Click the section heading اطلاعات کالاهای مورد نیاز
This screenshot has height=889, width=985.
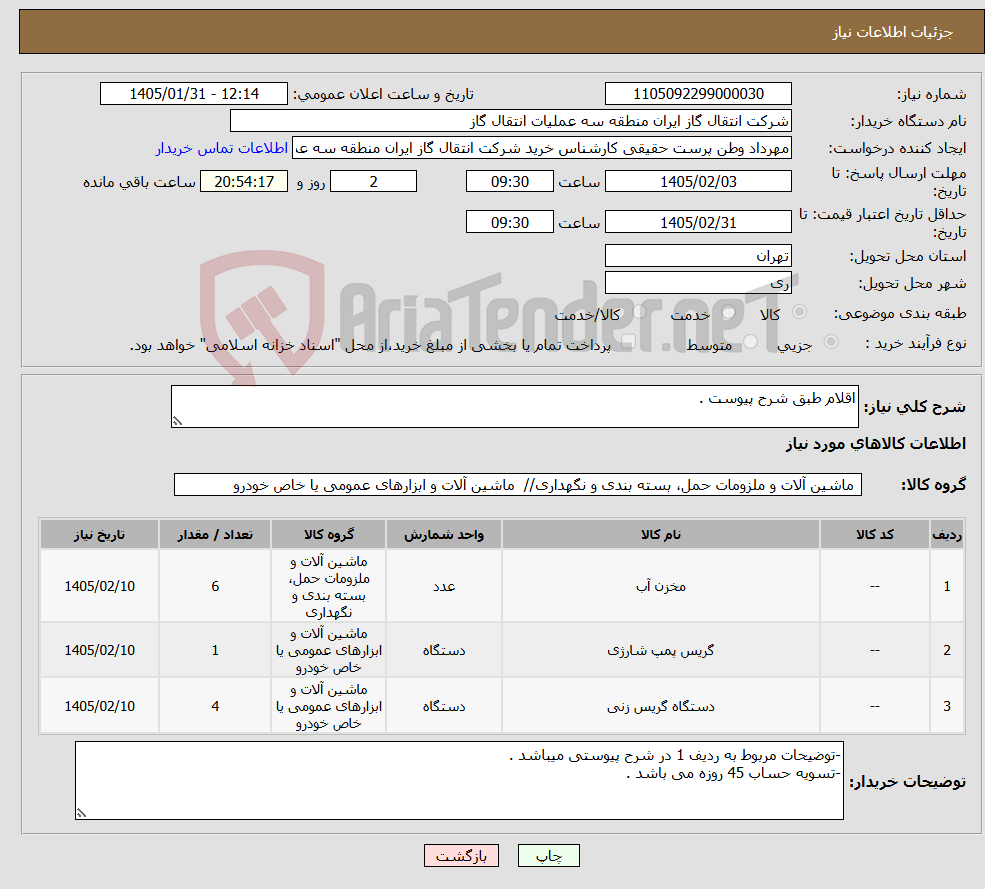click(876, 444)
